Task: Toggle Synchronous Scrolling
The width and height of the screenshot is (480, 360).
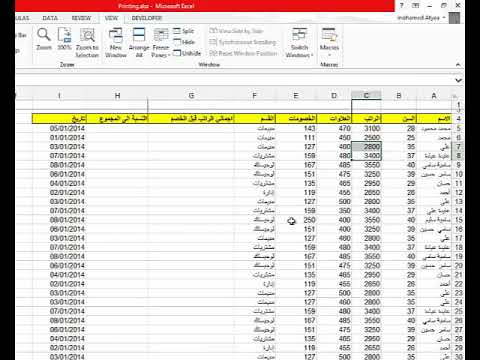Action: coord(243,42)
